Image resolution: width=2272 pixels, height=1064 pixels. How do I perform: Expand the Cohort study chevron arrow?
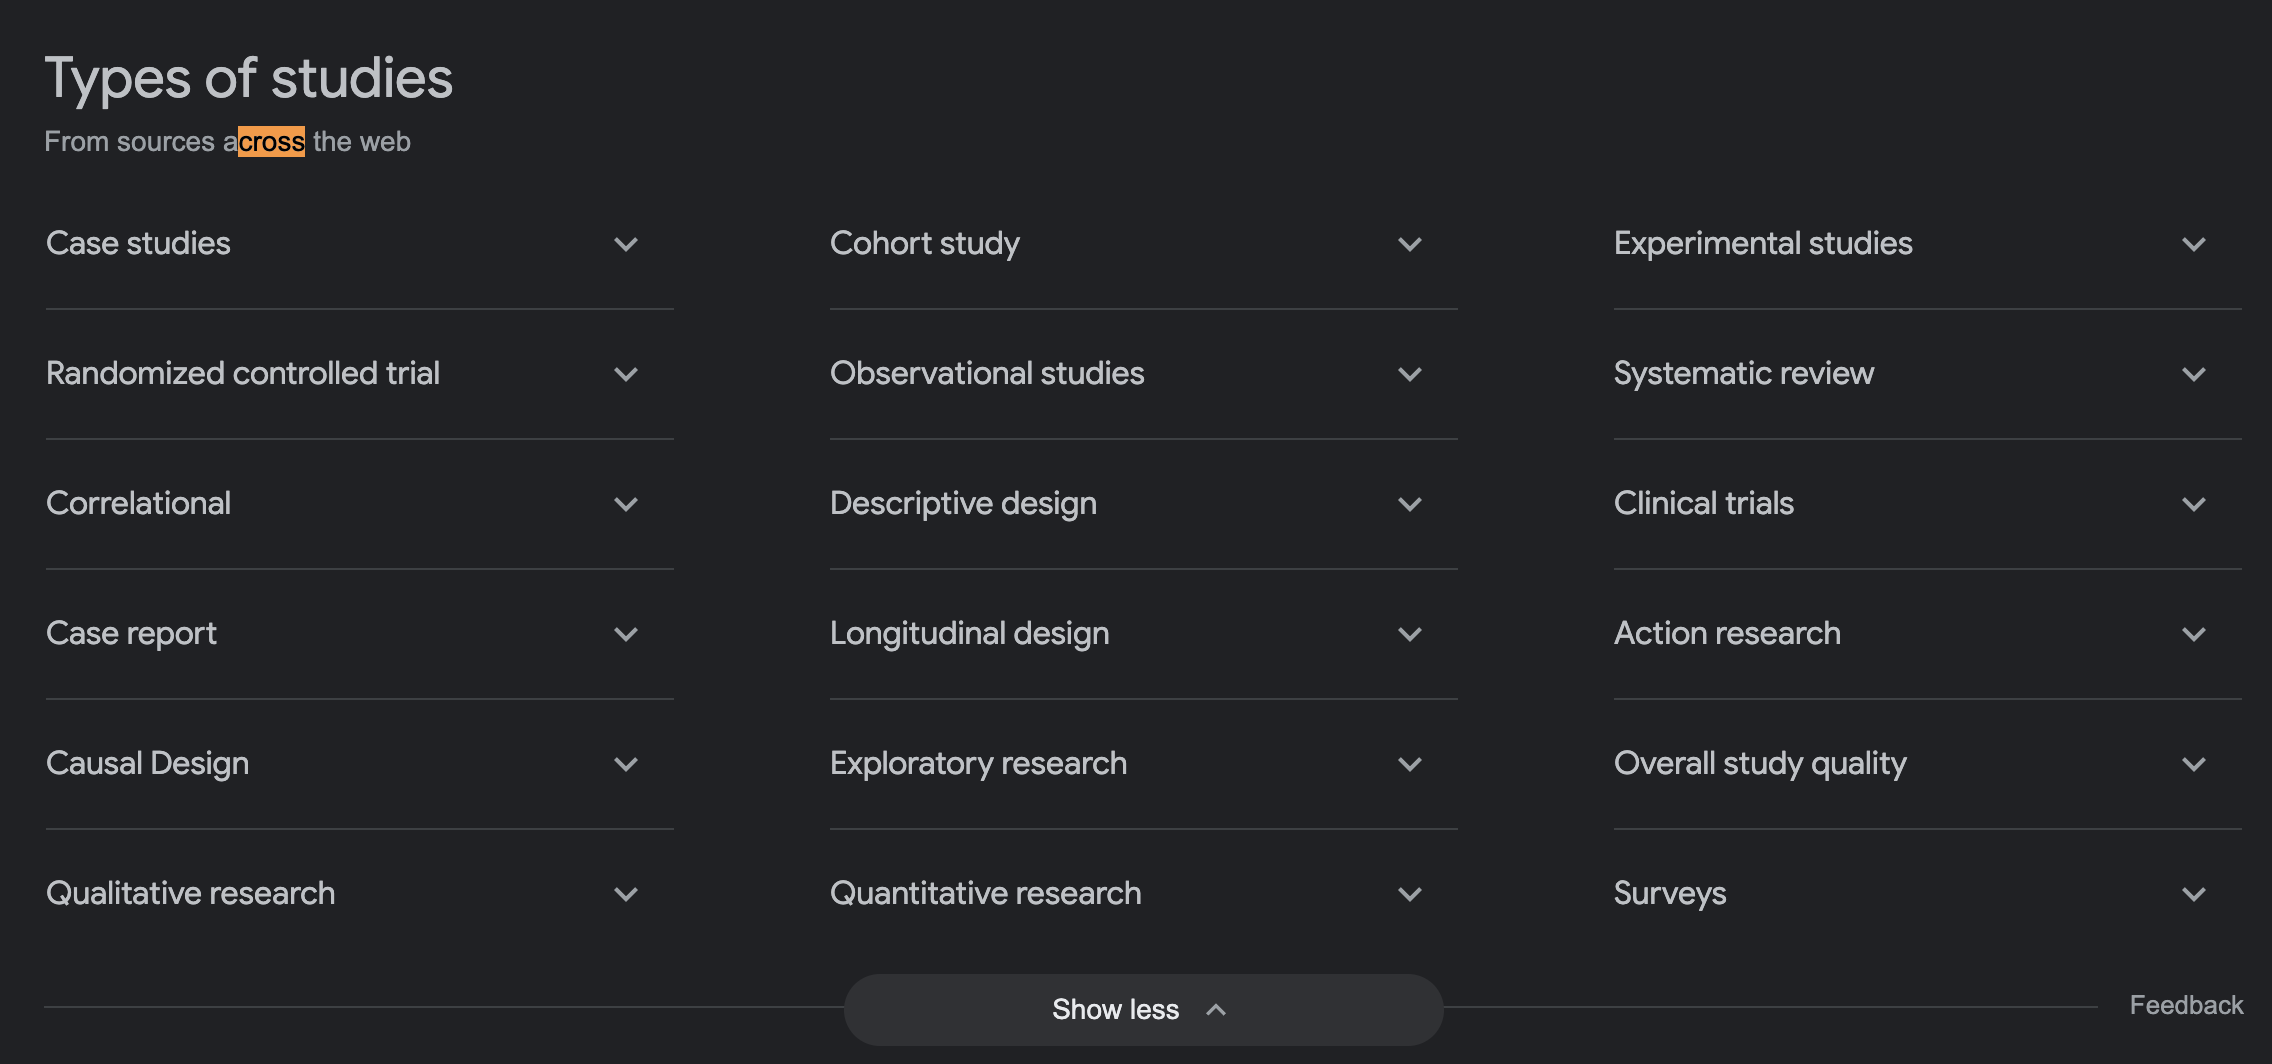coord(1410,244)
